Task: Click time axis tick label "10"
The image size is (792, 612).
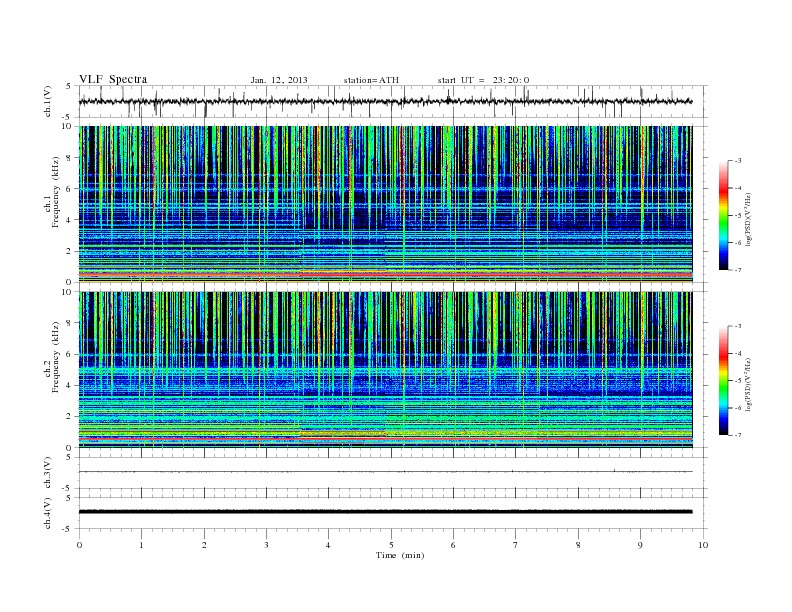Action: (x=703, y=545)
